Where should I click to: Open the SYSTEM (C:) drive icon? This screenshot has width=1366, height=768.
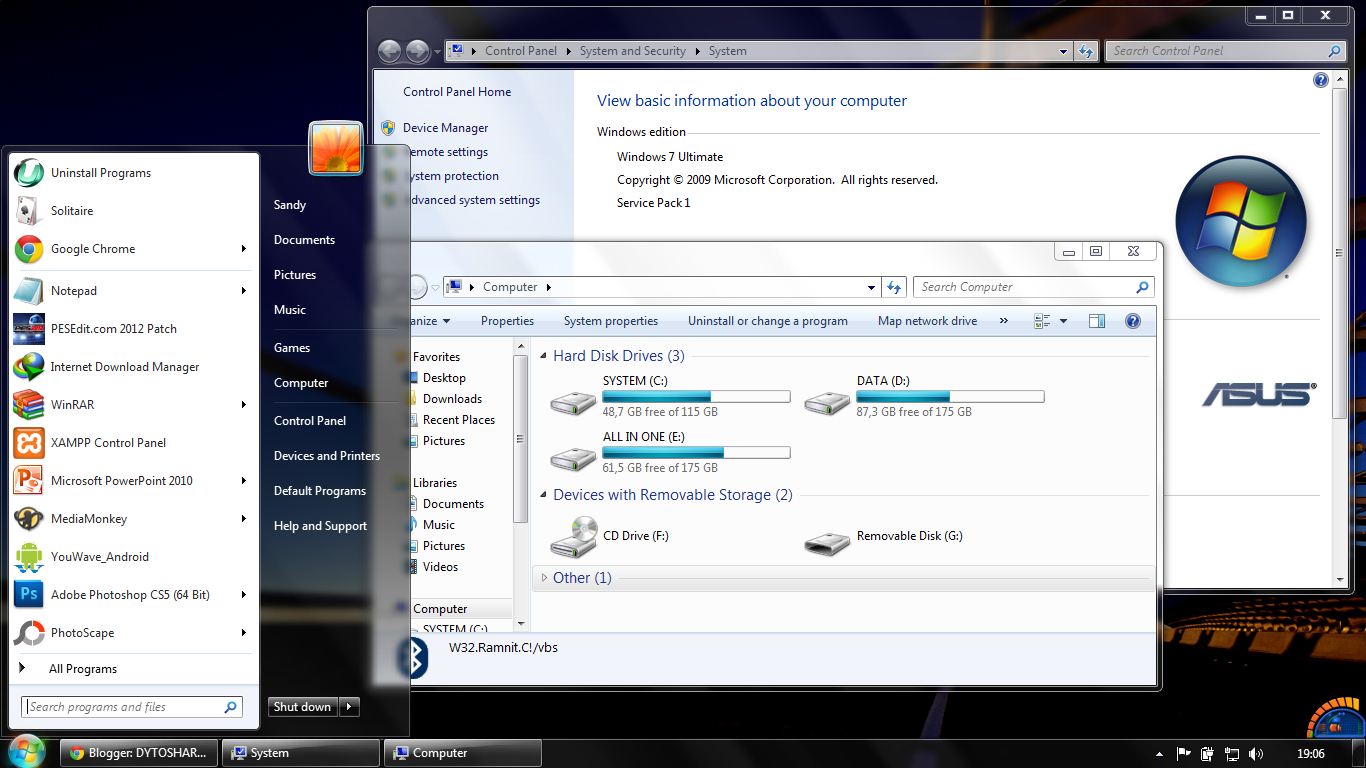[573, 402]
